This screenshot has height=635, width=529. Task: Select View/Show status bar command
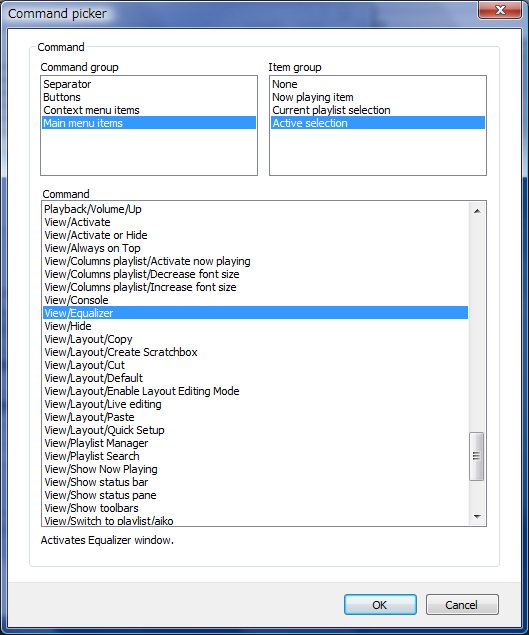(255, 482)
